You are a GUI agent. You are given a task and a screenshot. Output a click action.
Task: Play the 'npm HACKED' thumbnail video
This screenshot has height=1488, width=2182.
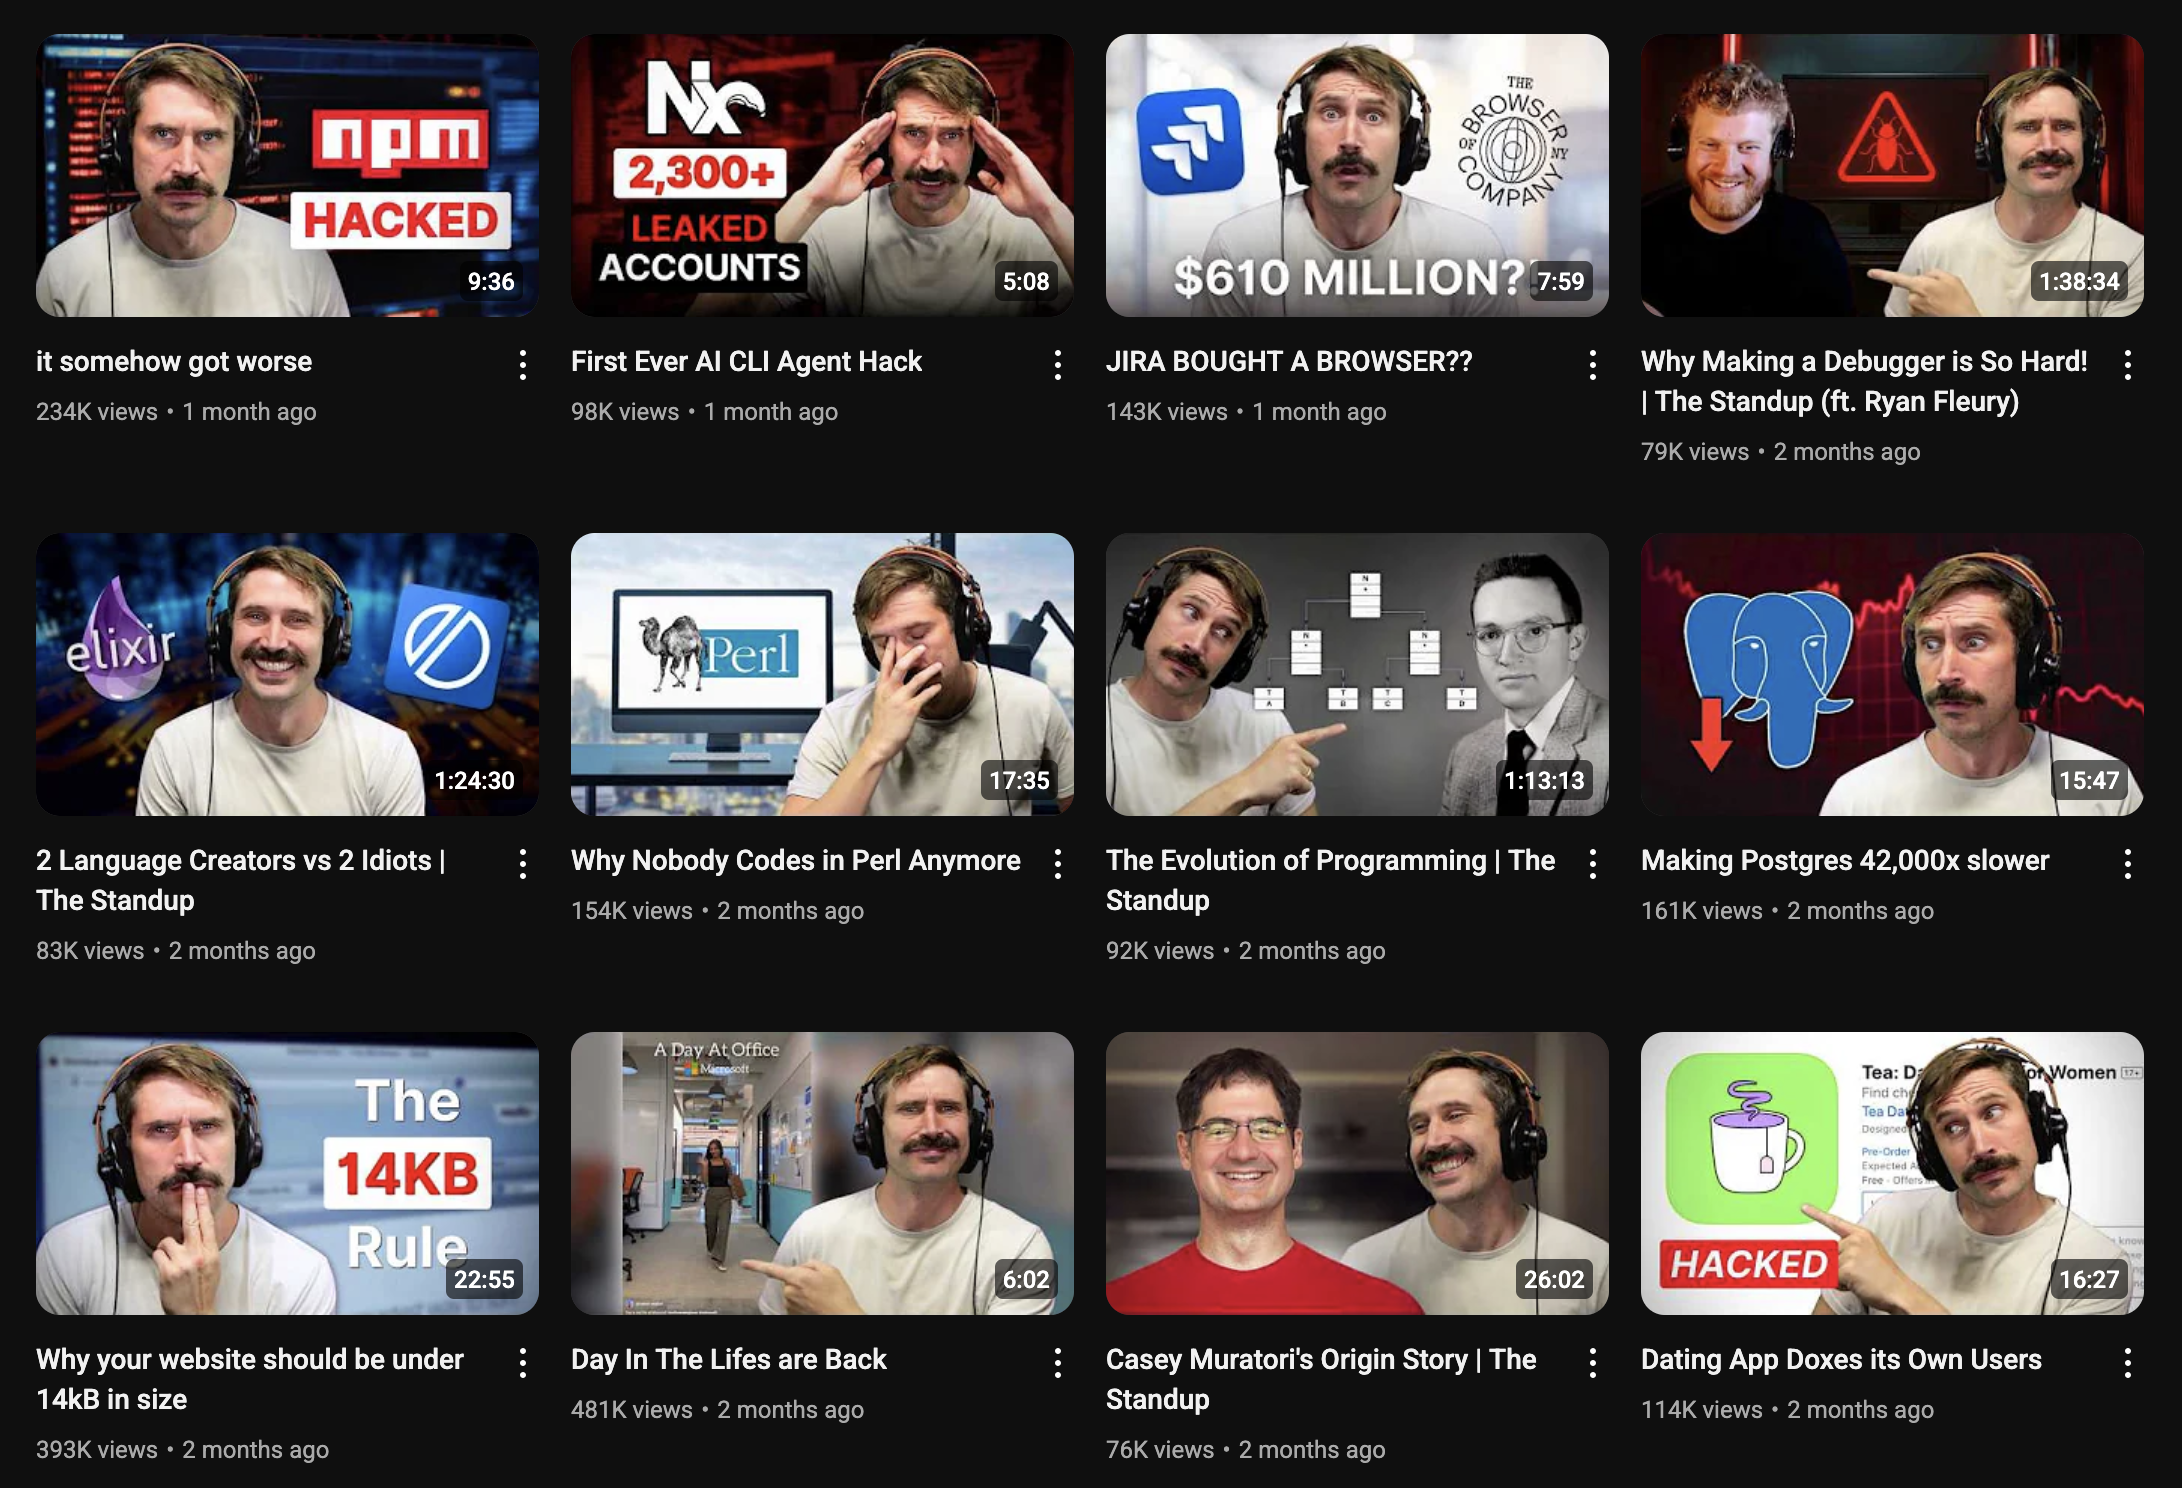pyautogui.click(x=287, y=176)
